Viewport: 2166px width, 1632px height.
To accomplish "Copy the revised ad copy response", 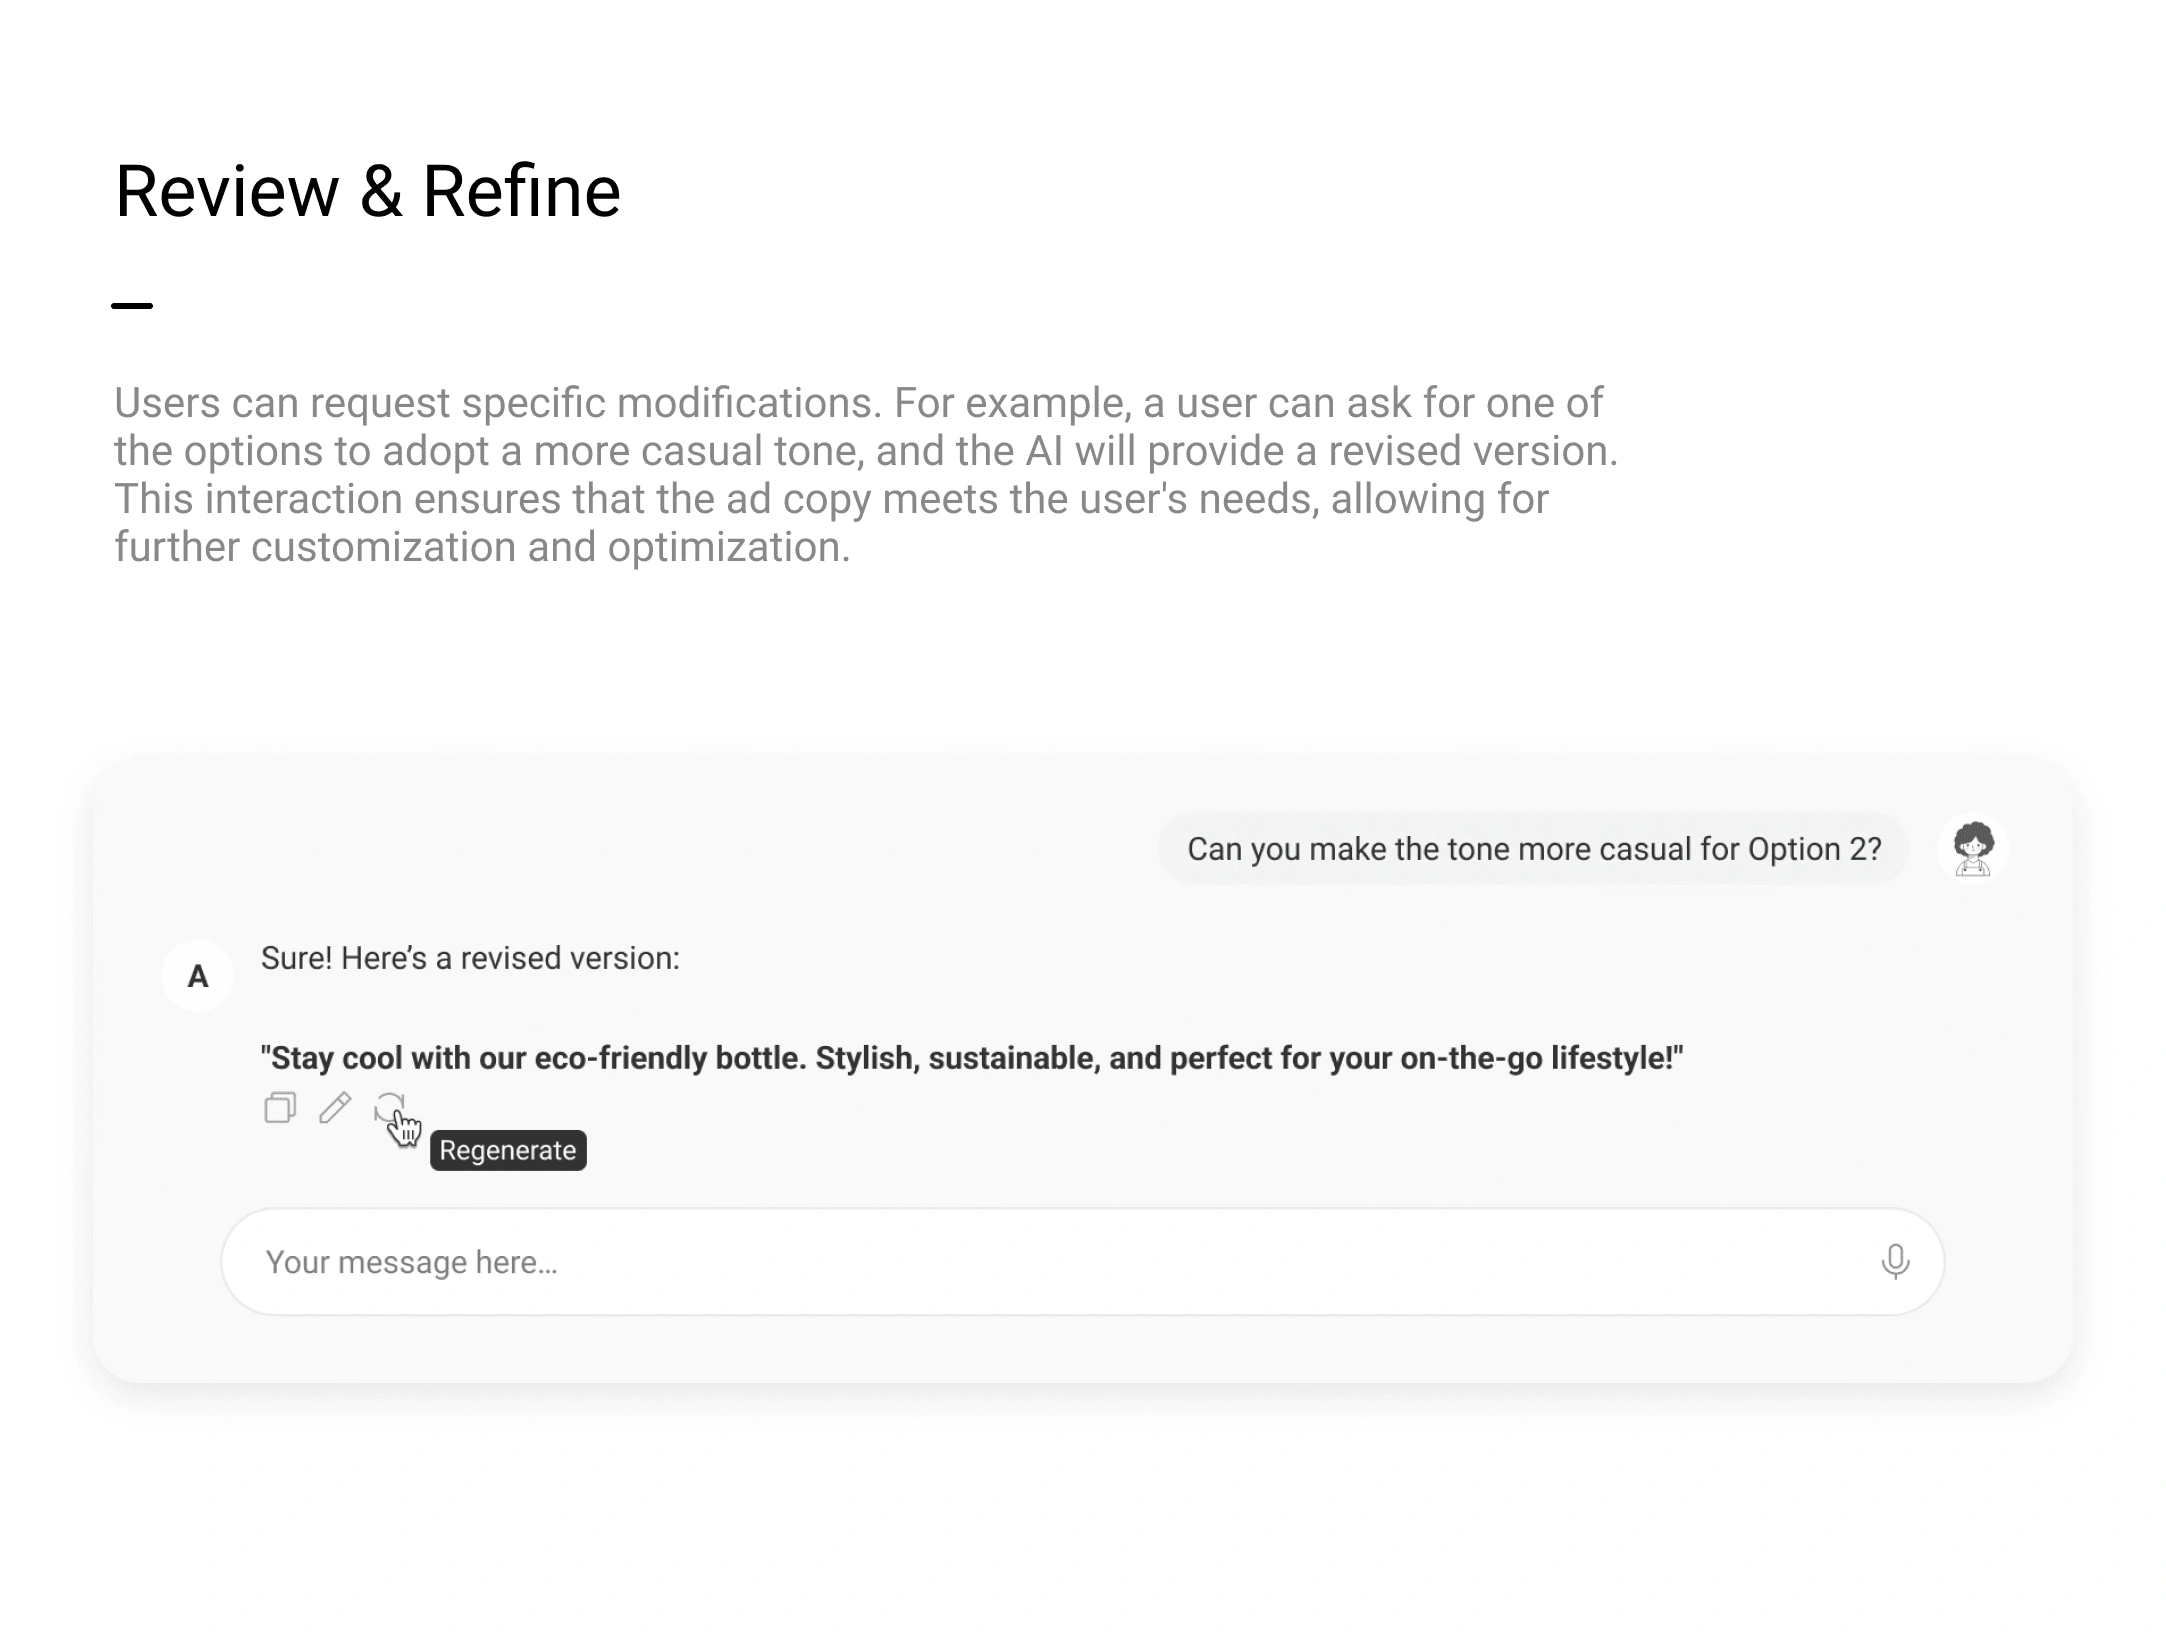I will [280, 1108].
